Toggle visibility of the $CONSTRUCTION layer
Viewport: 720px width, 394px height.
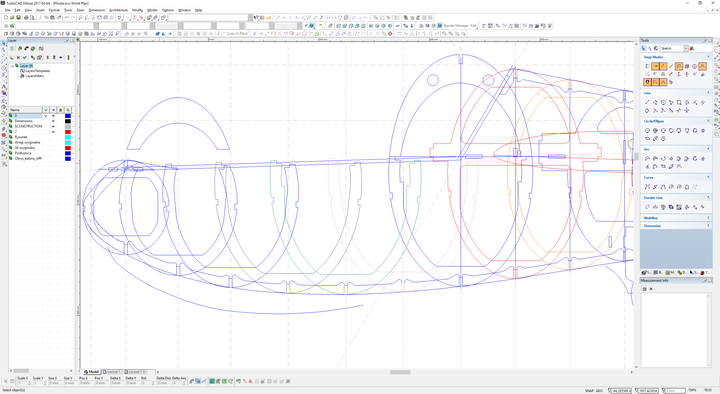tap(53, 126)
